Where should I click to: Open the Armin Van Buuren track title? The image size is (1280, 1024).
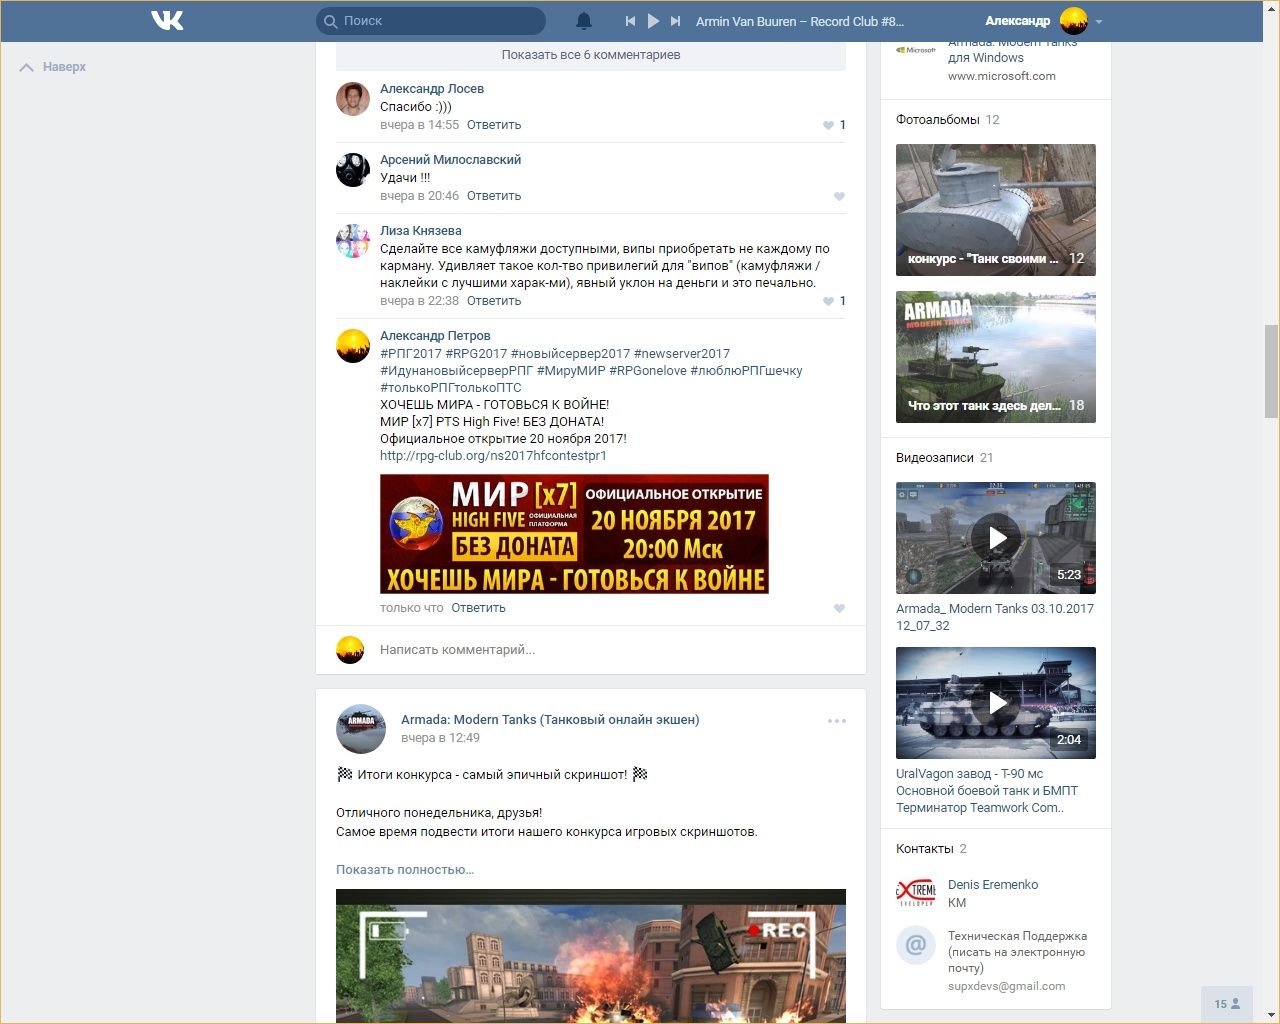(800, 21)
